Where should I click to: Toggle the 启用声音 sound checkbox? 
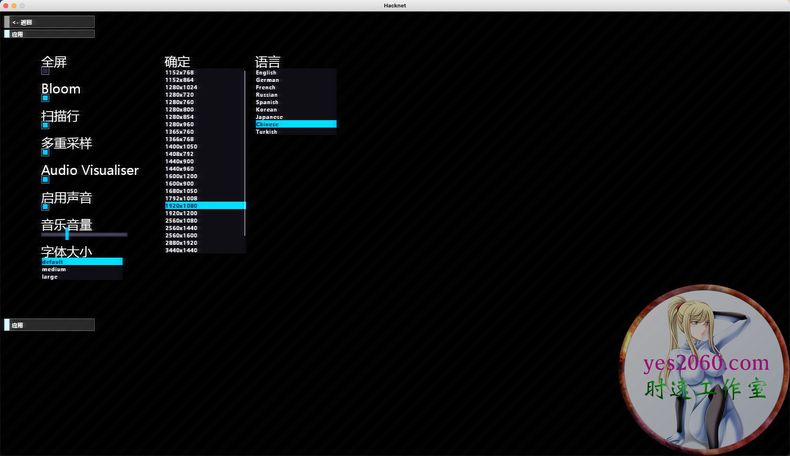click(45, 206)
